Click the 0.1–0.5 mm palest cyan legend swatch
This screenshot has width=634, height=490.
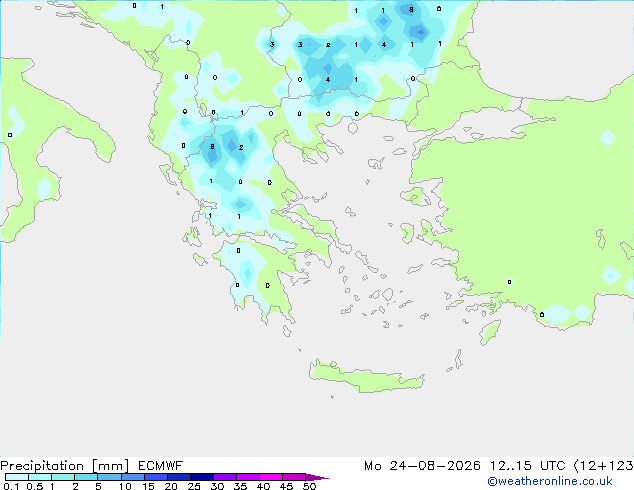point(17,477)
